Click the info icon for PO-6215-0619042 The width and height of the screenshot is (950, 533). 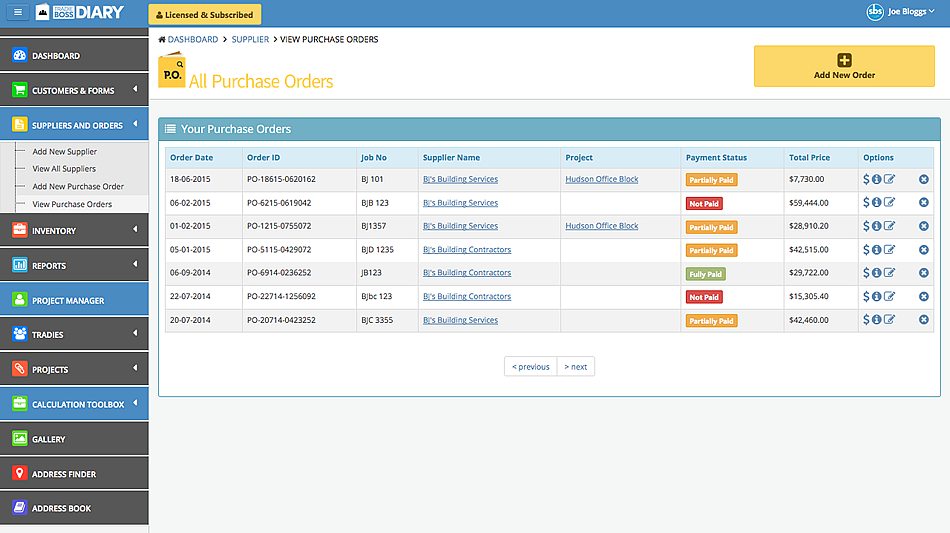click(x=876, y=202)
